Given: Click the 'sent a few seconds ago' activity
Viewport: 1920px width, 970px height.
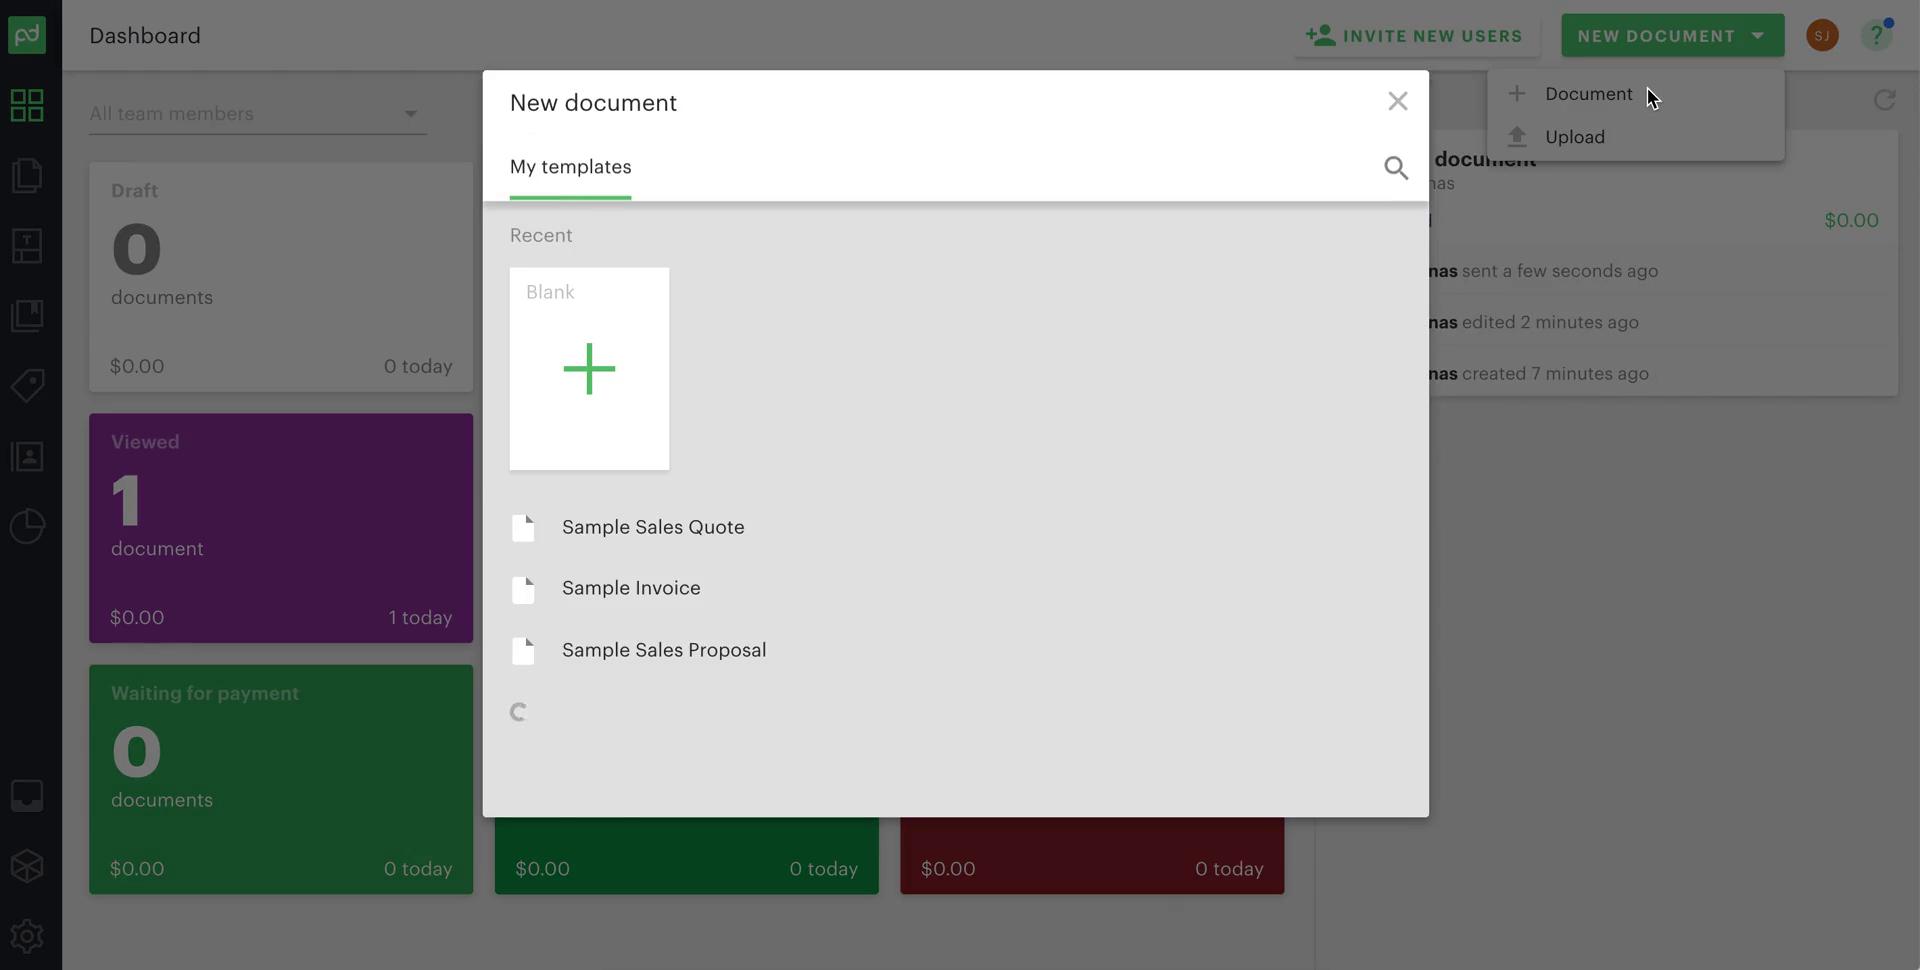Looking at the screenshot, I should point(1559,271).
